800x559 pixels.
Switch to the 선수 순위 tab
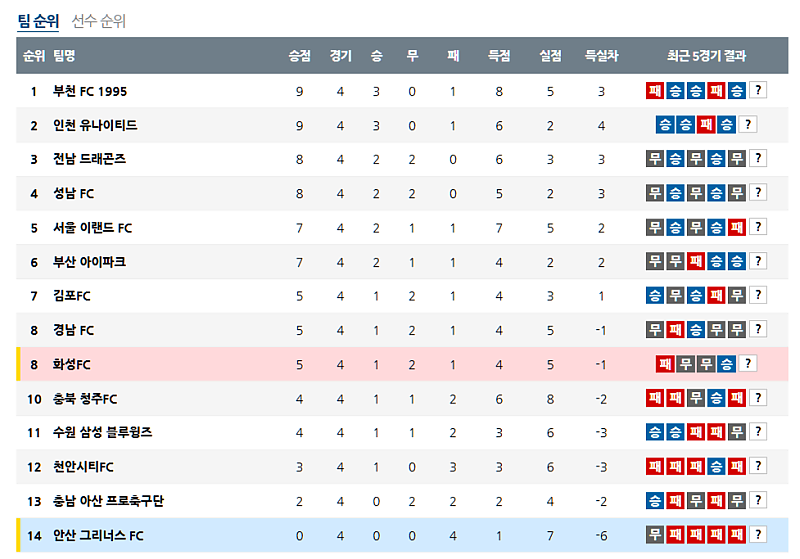tap(99, 21)
